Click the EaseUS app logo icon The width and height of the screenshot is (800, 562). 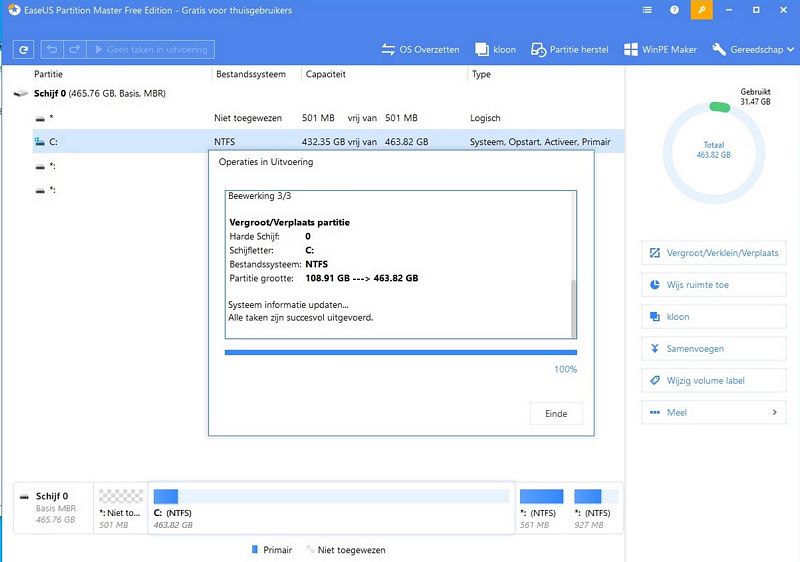tap(14, 10)
